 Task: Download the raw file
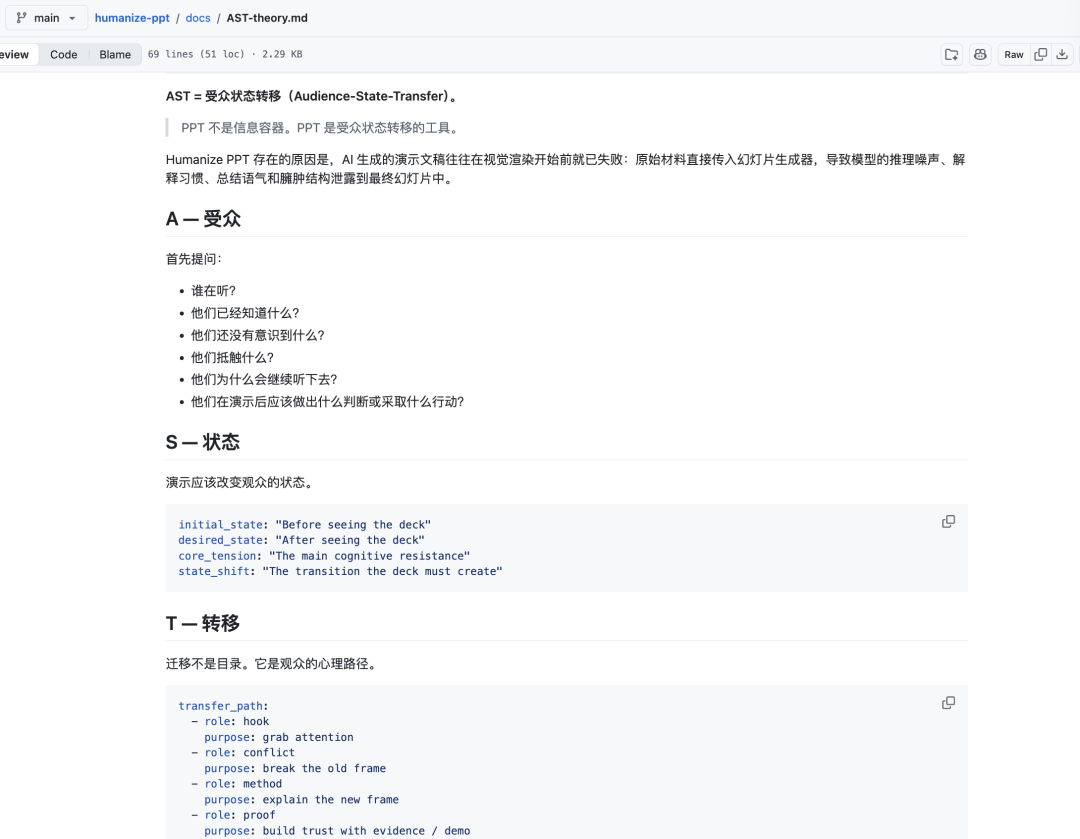click(x=1062, y=54)
